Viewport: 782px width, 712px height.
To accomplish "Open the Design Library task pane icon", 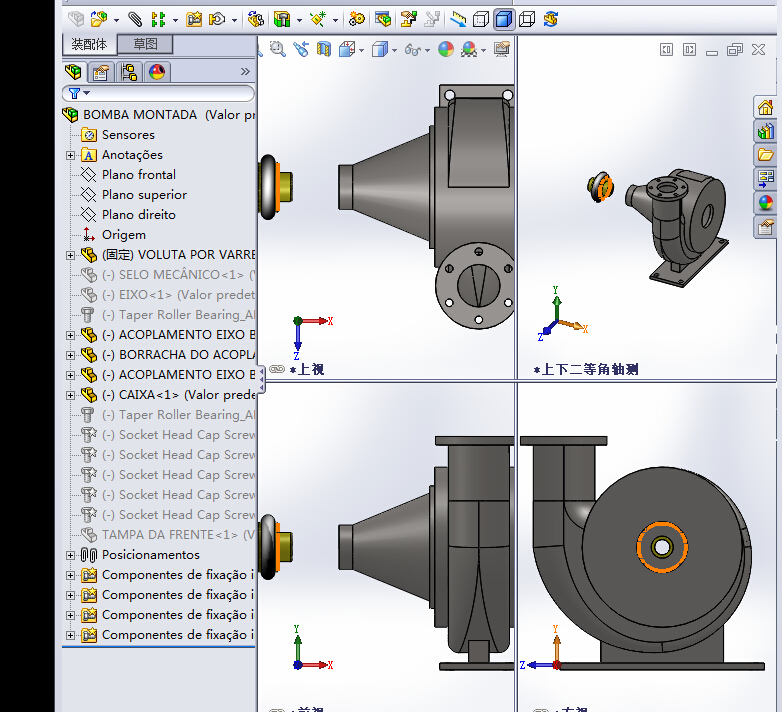I will pyautogui.click(x=765, y=131).
